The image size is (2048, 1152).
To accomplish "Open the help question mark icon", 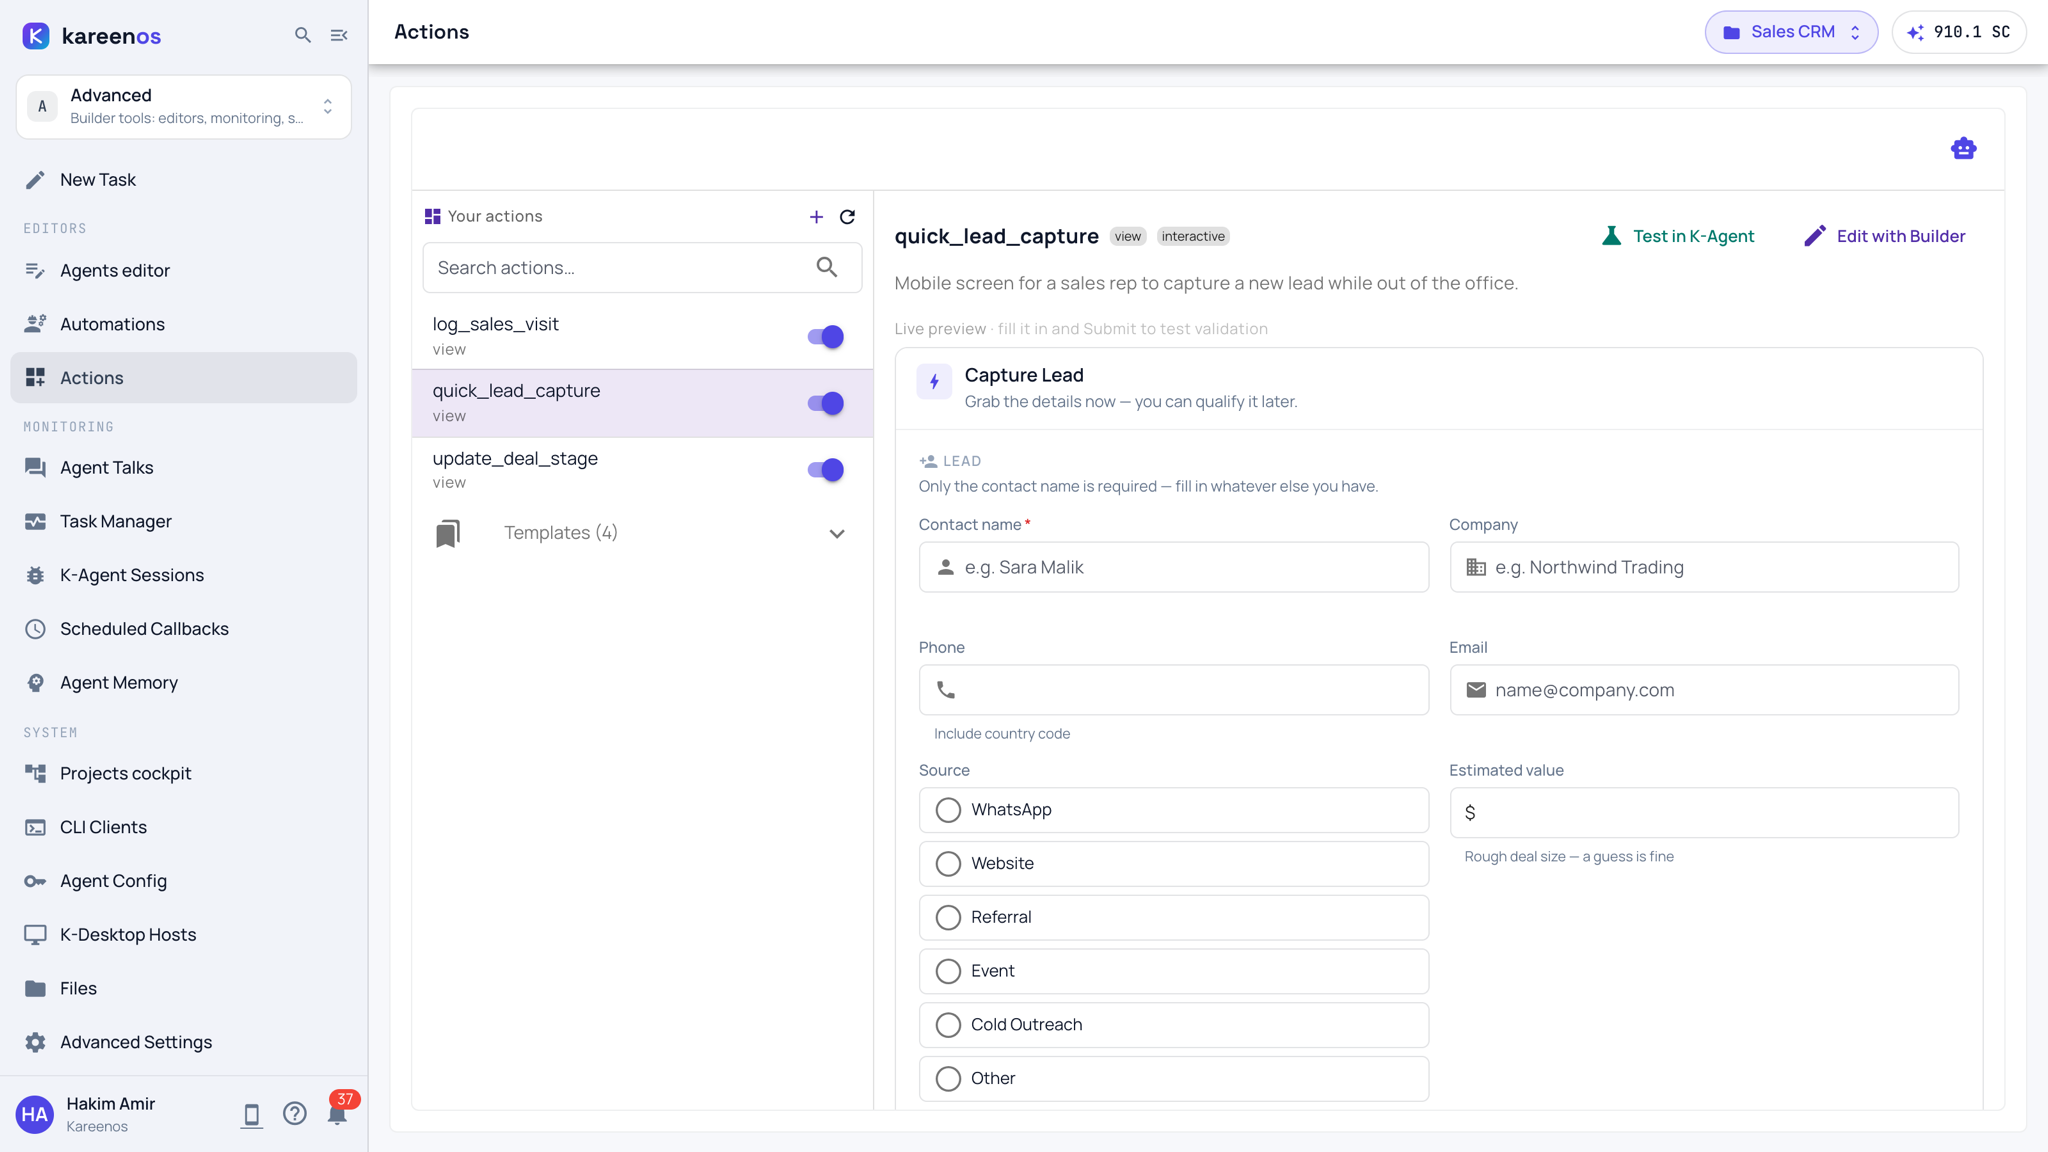I will point(294,1114).
